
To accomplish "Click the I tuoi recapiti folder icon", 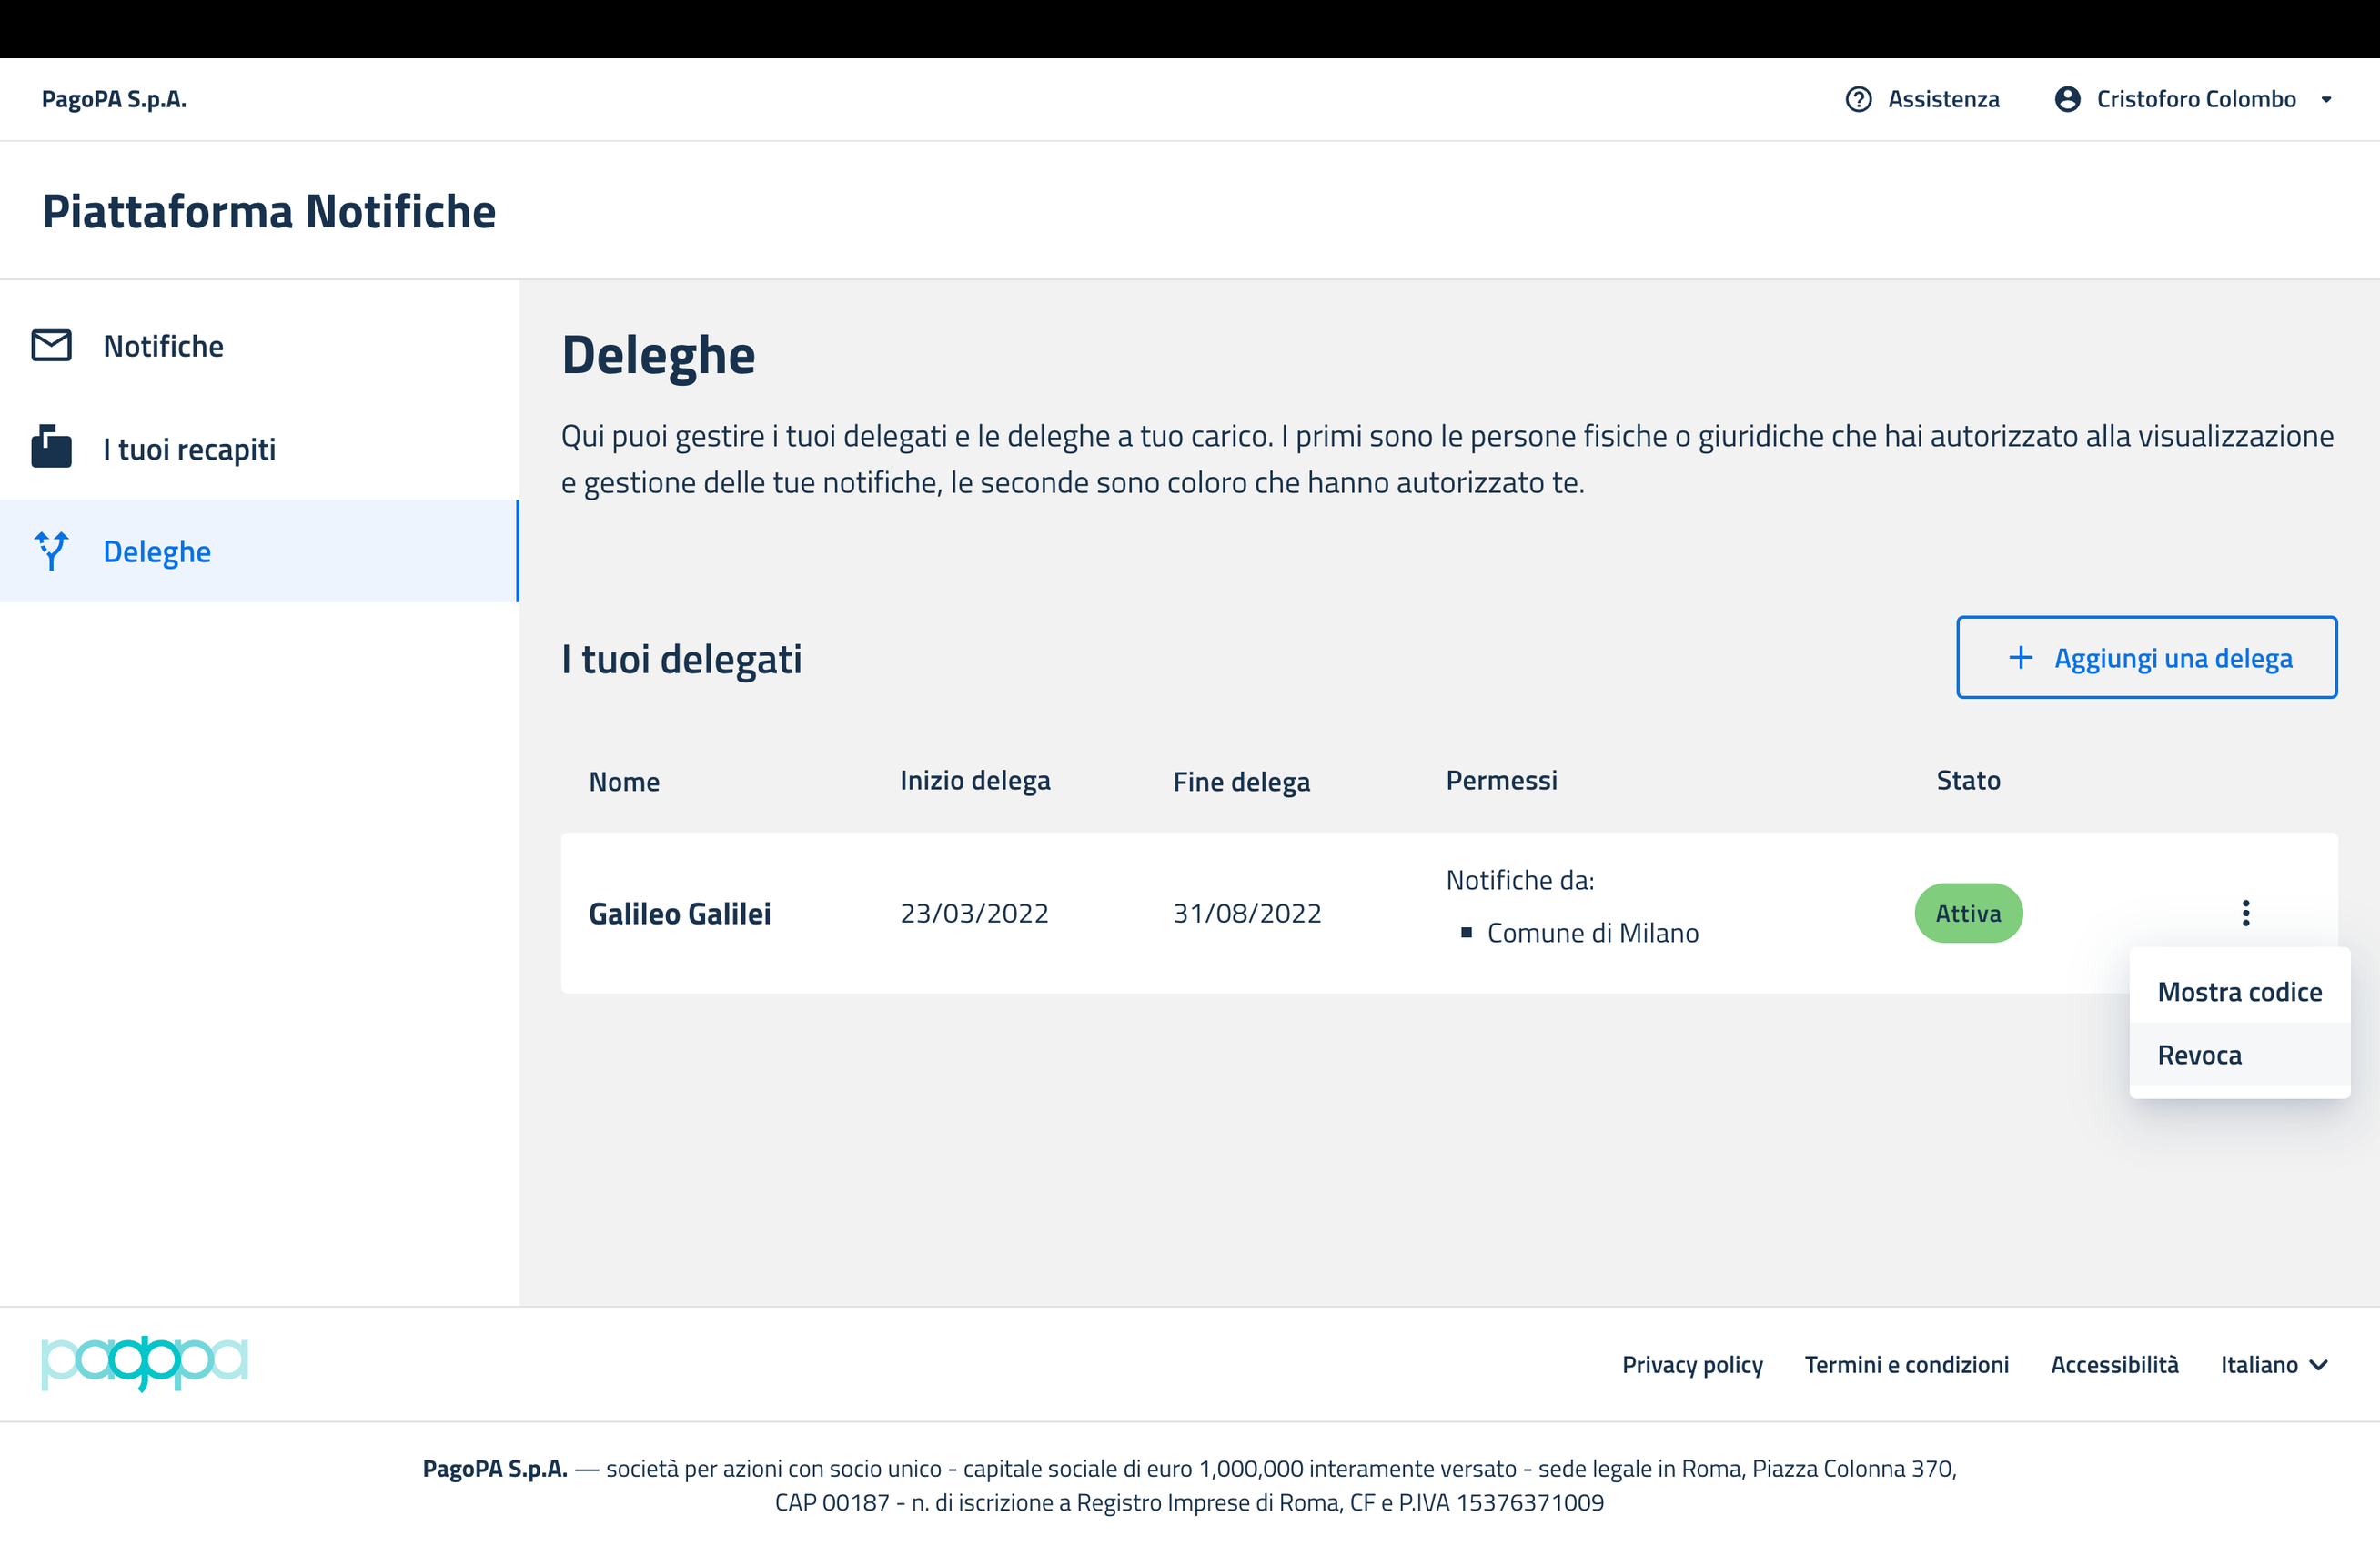I will point(51,448).
